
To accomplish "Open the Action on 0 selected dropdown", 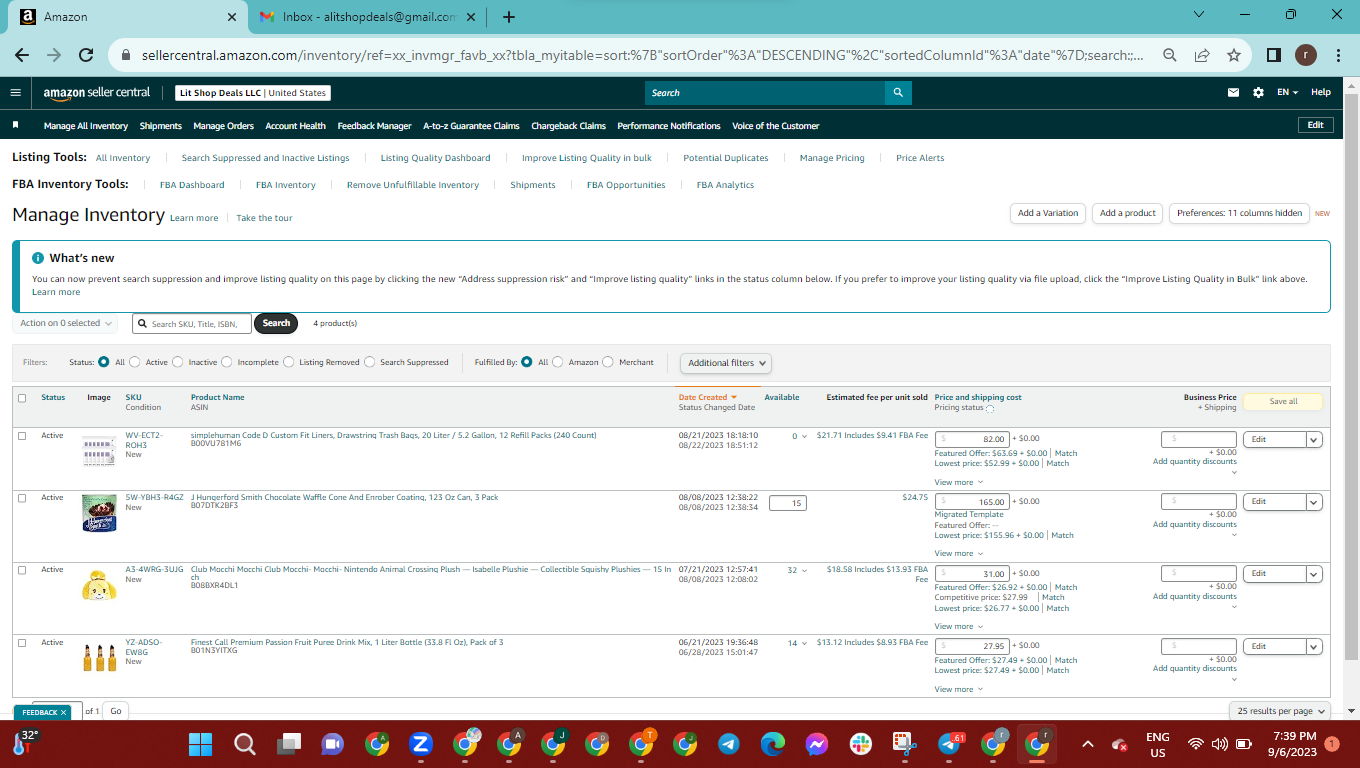I will tap(65, 323).
